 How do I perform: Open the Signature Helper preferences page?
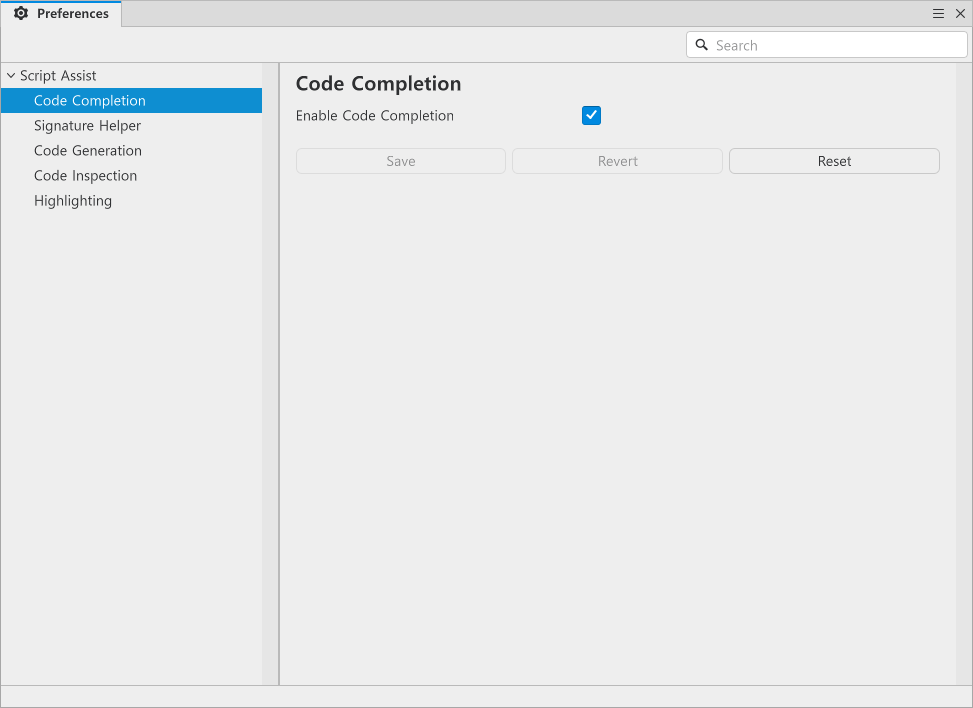click(x=87, y=126)
